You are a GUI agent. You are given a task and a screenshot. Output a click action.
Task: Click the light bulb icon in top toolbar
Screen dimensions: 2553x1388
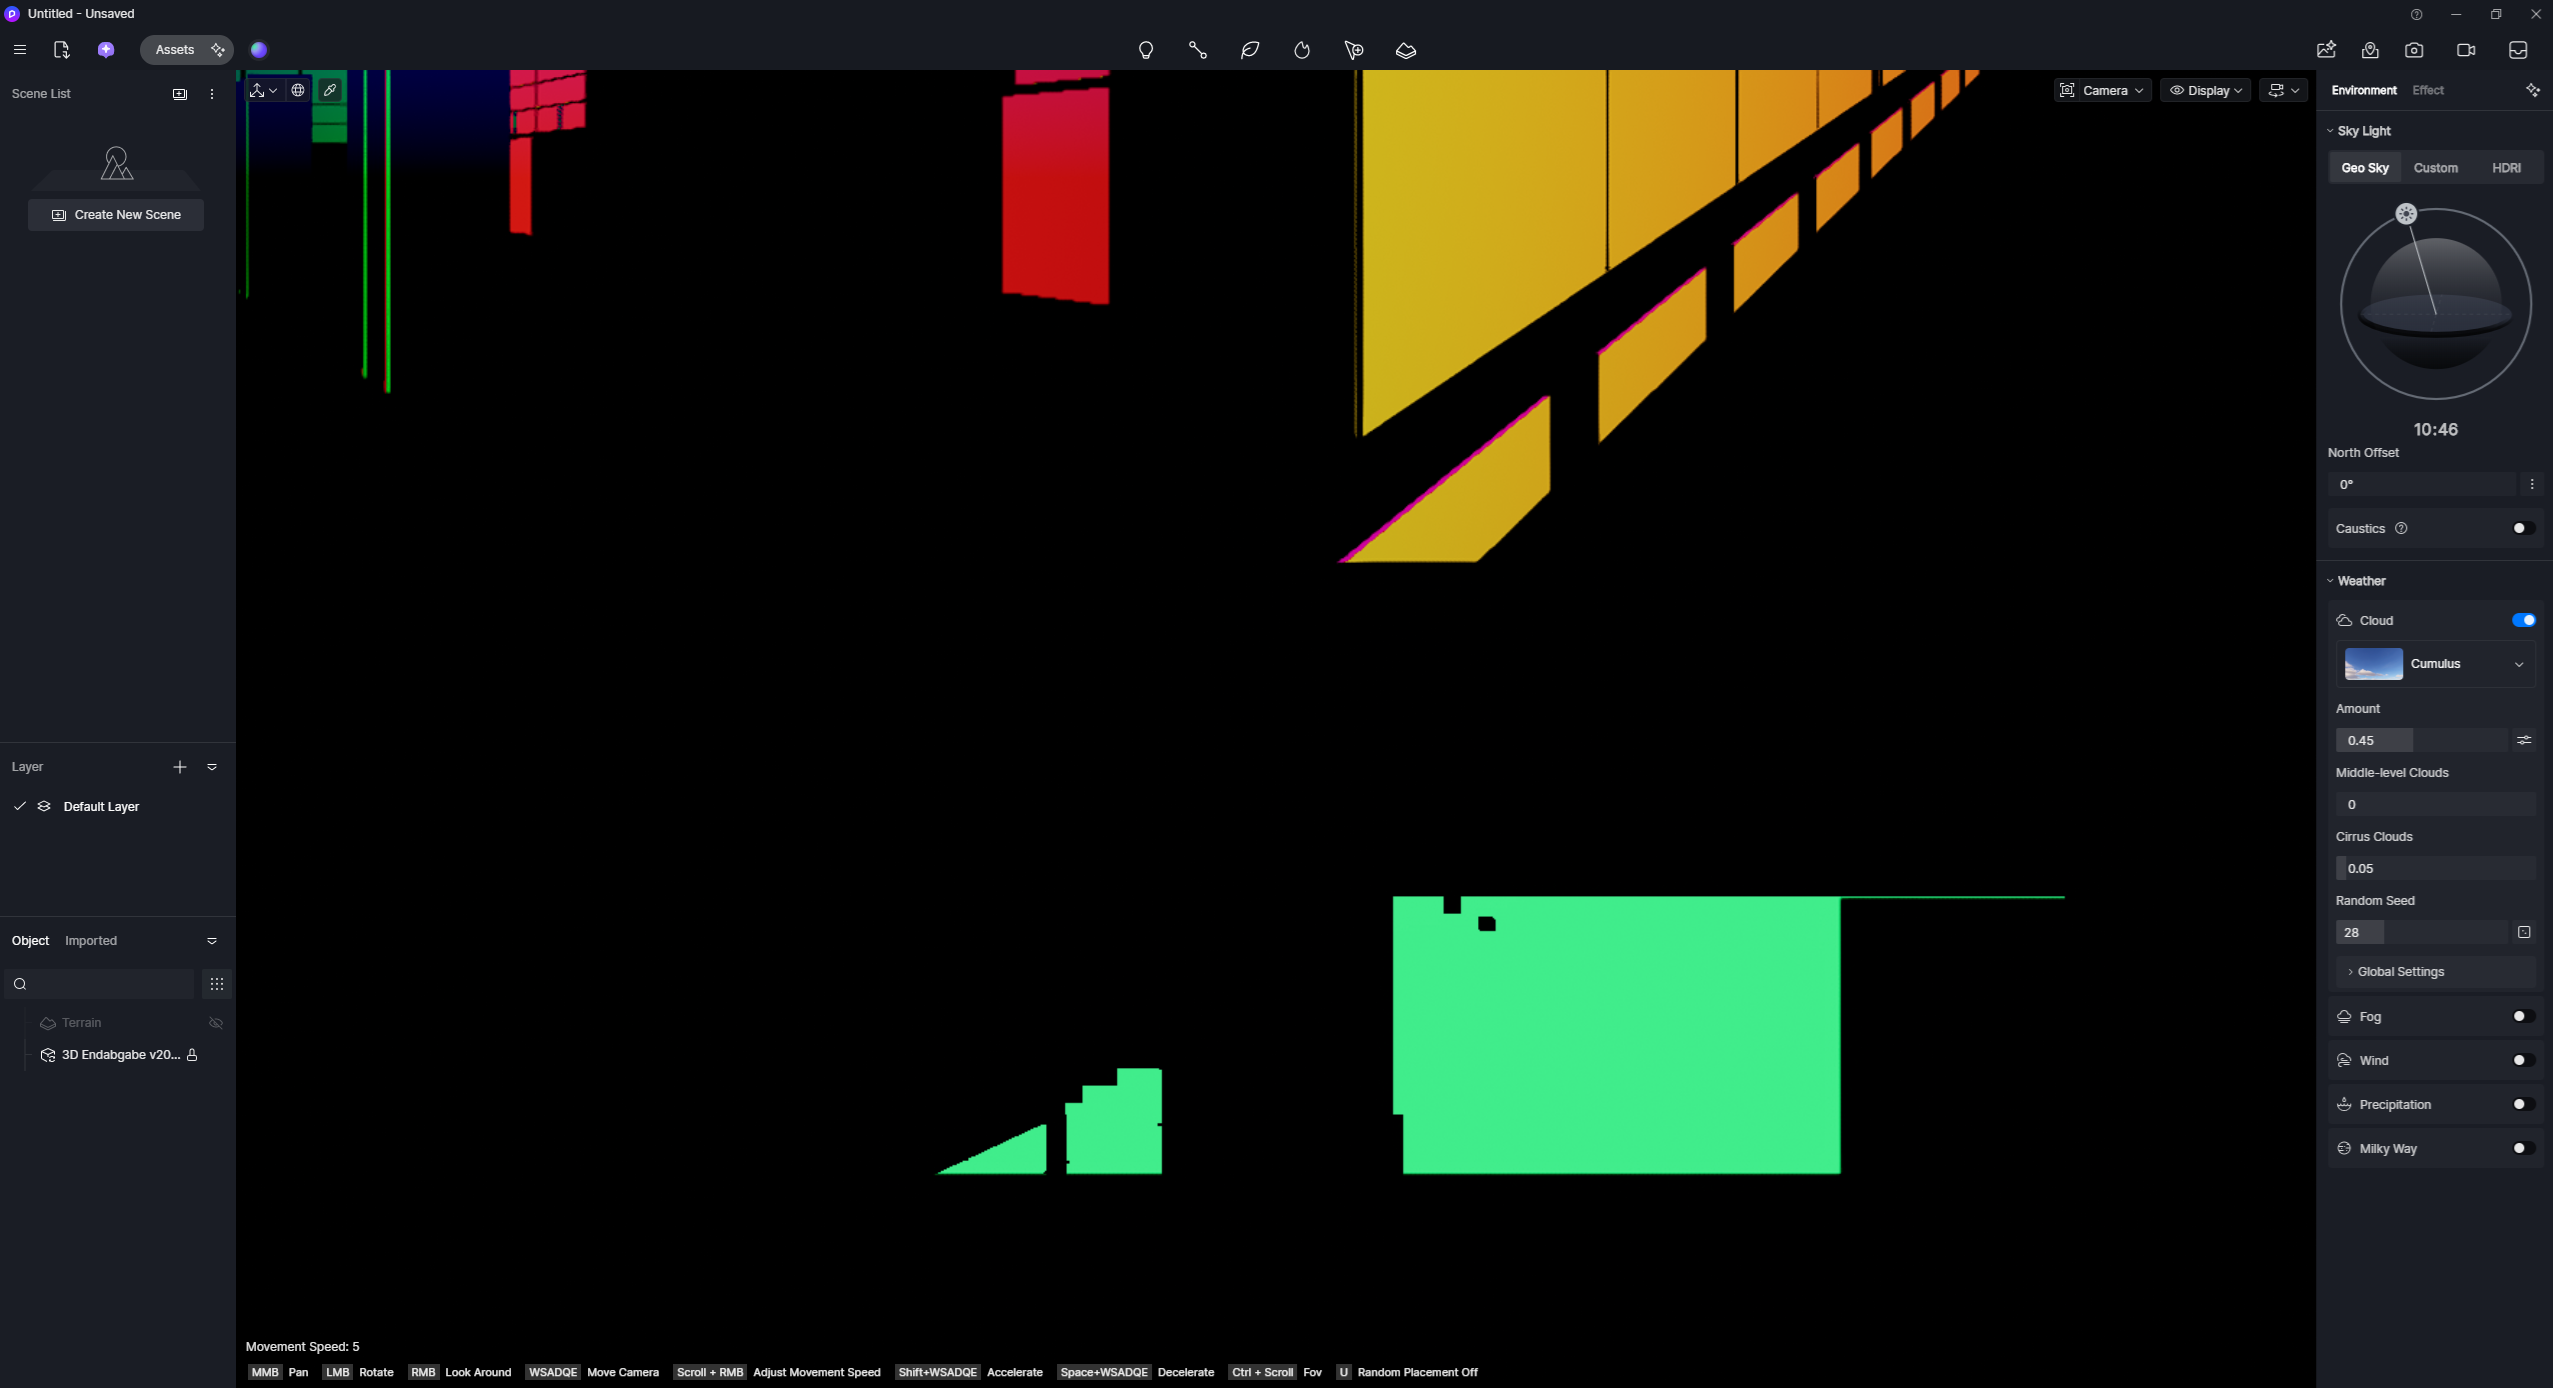[1146, 50]
